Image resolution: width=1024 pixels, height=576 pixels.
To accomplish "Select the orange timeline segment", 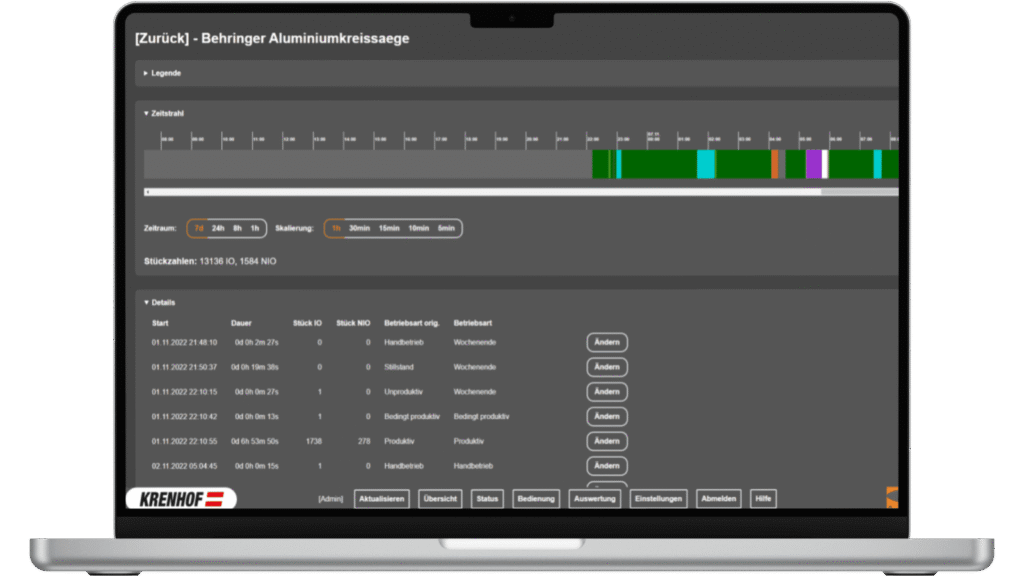I will click(x=775, y=164).
